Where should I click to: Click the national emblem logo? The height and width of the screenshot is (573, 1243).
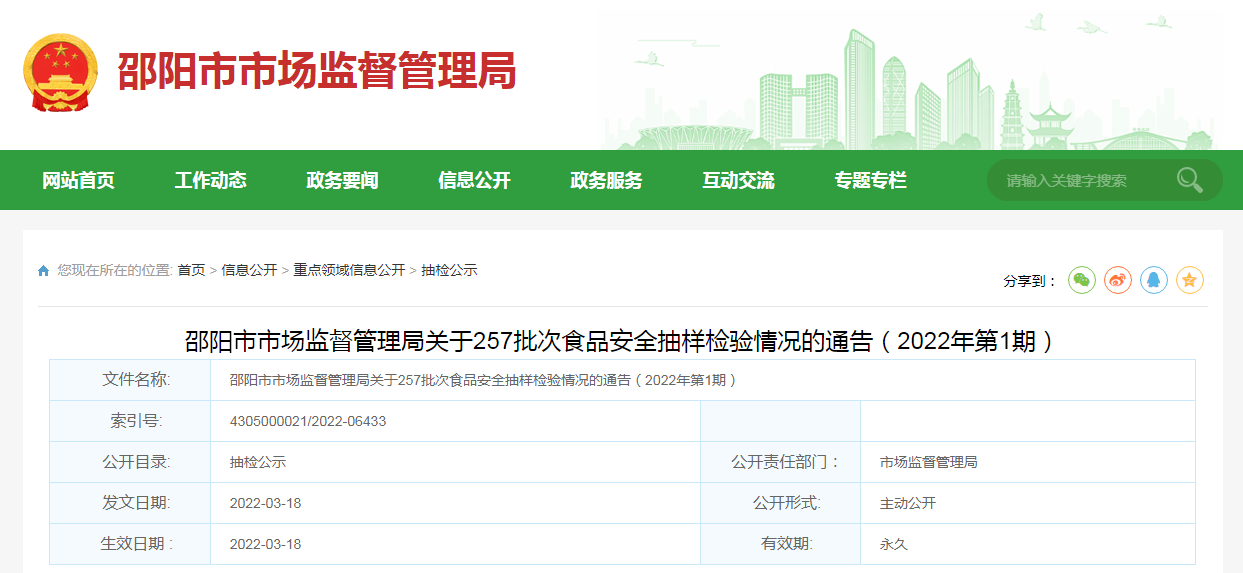[61, 72]
